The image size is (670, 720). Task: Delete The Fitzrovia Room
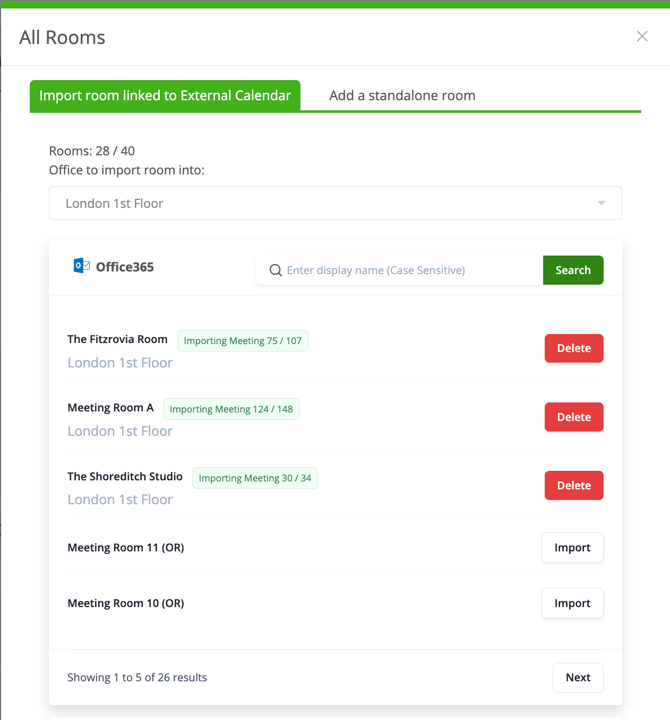(x=574, y=348)
